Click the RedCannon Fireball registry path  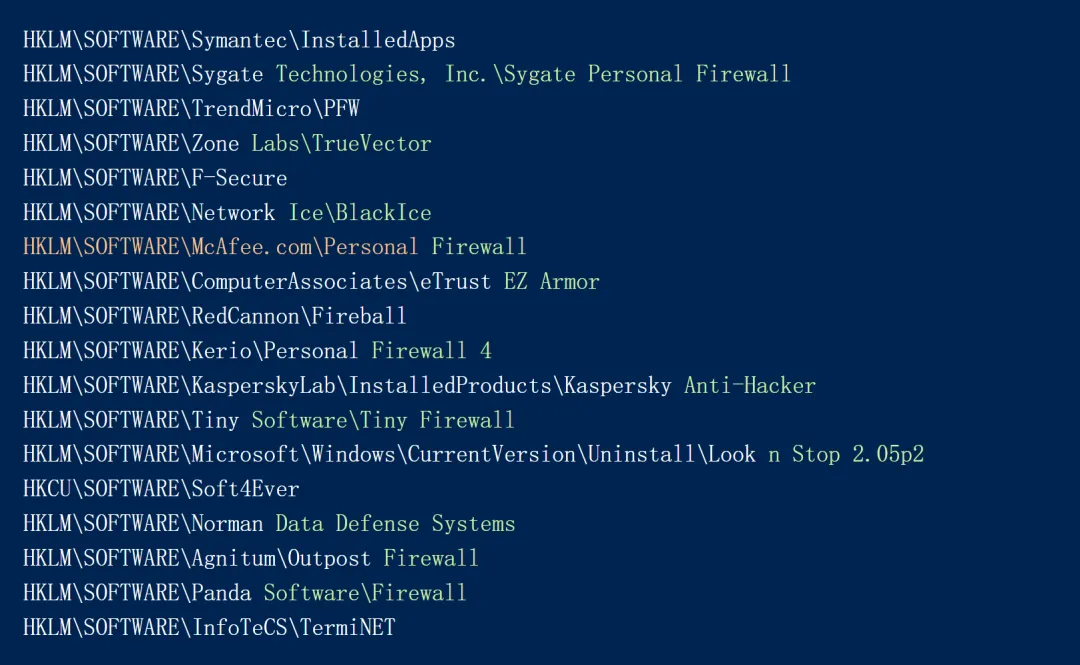(215, 316)
